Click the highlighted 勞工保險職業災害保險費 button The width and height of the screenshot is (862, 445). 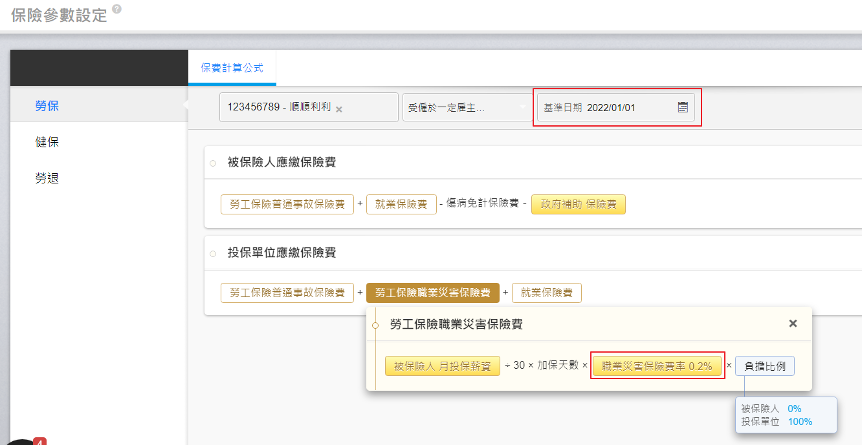(x=432, y=293)
